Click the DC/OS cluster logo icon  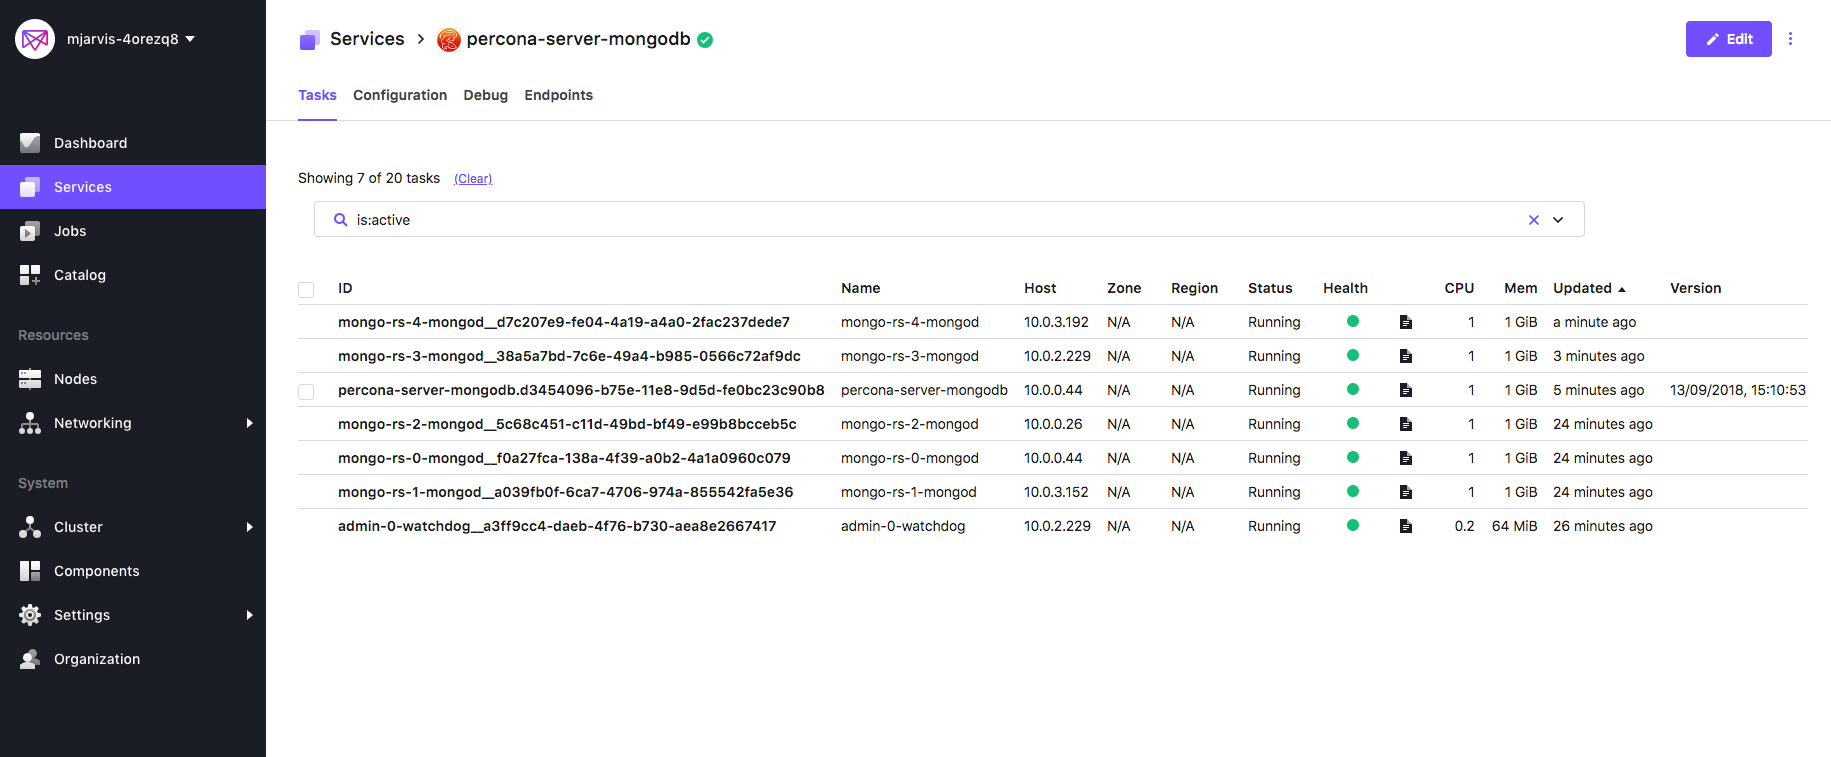pyautogui.click(x=35, y=39)
